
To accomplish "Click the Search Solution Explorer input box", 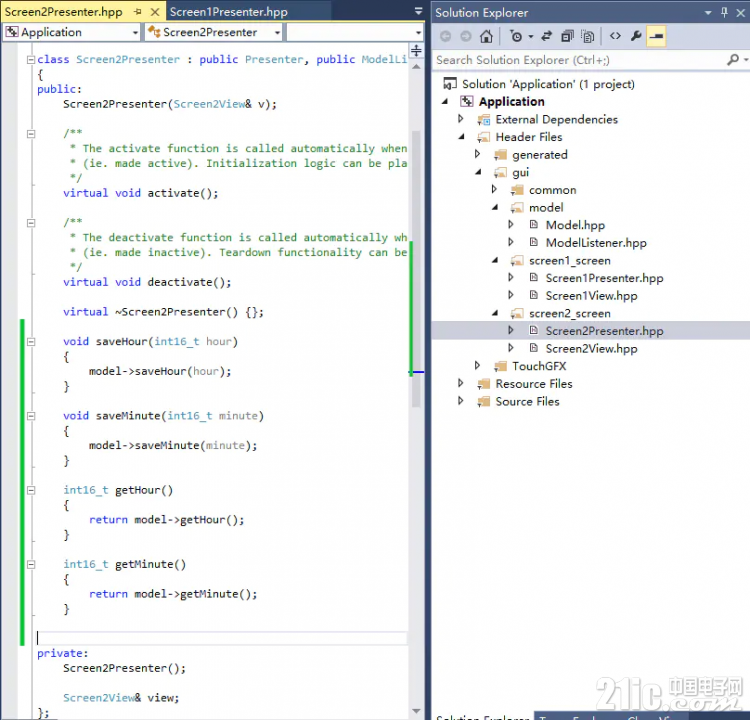I will tap(579, 60).
